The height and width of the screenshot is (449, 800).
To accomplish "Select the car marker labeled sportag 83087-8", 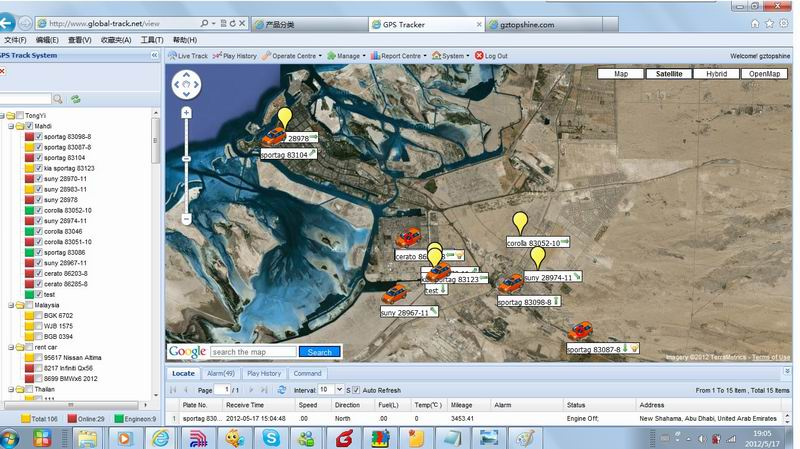I will (581, 331).
